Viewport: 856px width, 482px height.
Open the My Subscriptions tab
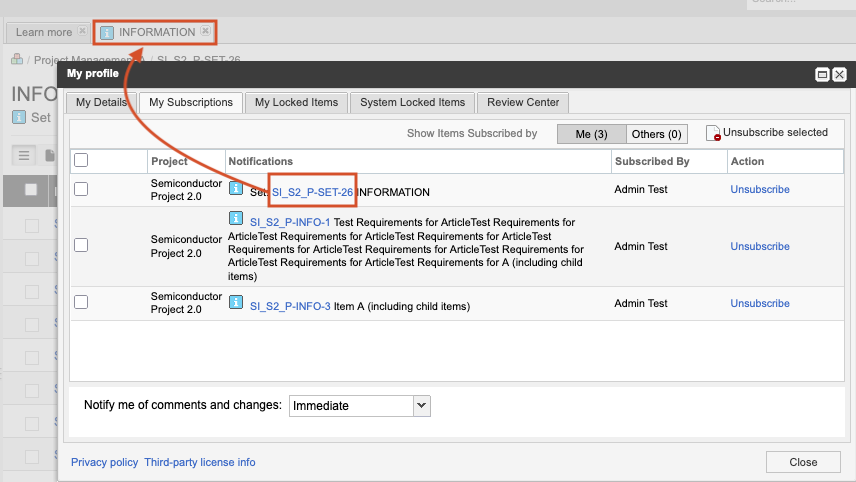(x=191, y=103)
